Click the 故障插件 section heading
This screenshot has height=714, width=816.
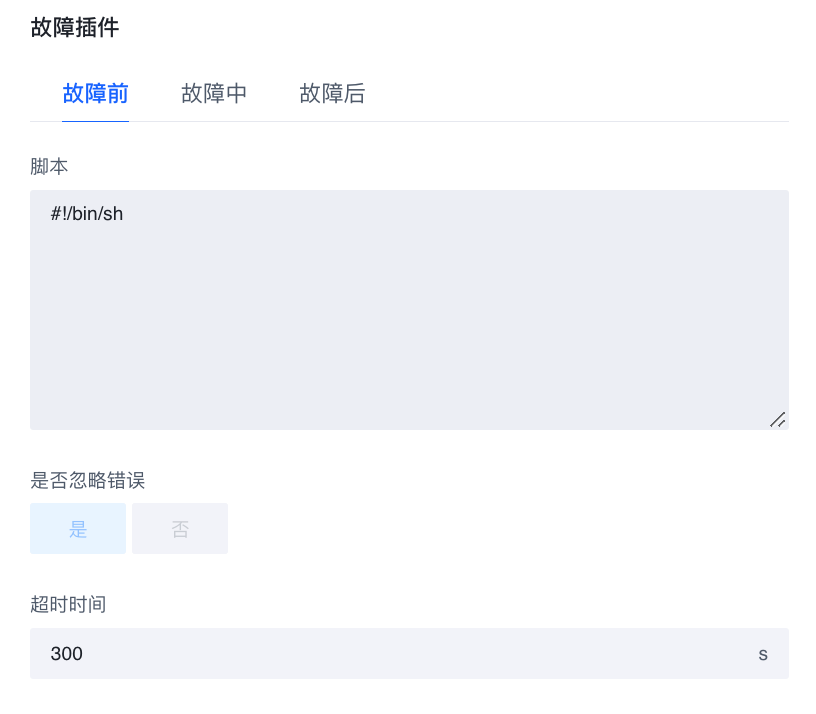coord(75,27)
